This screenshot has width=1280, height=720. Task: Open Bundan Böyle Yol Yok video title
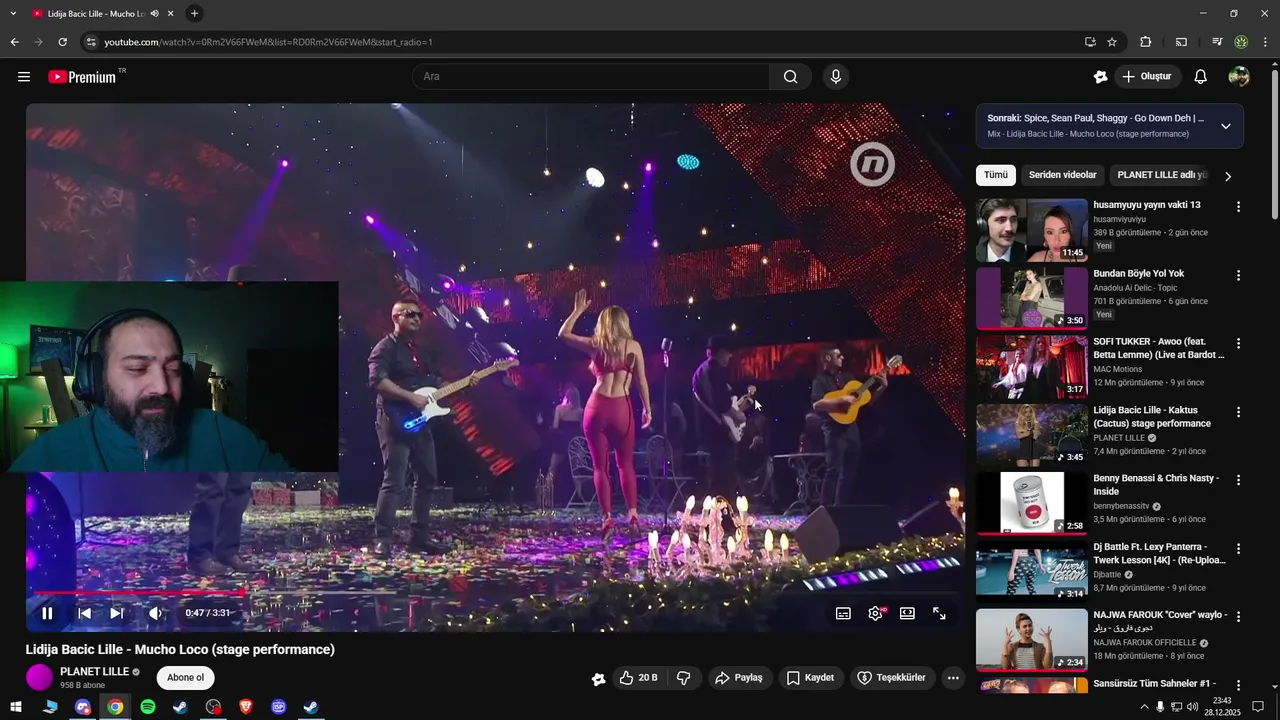click(1138, 273)
